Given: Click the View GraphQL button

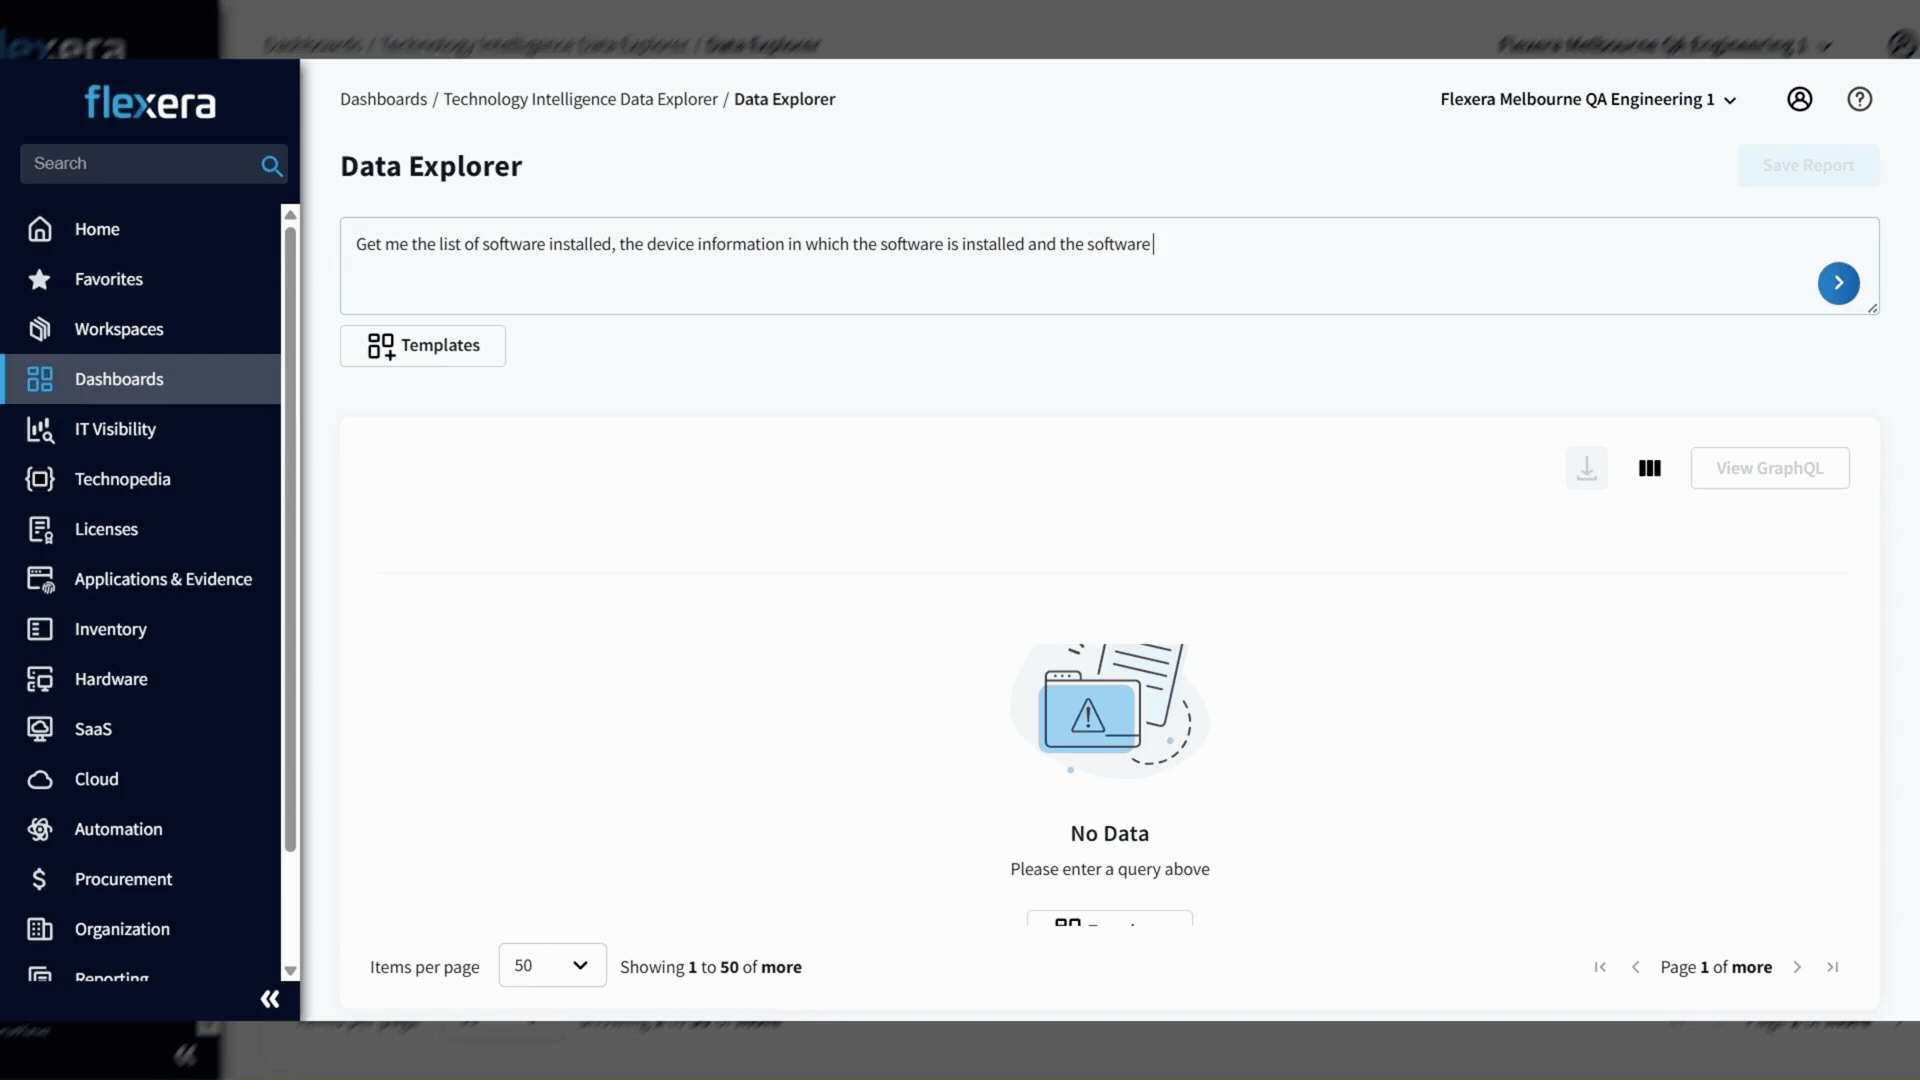Looking at the screenshot, I should 1769,468.
